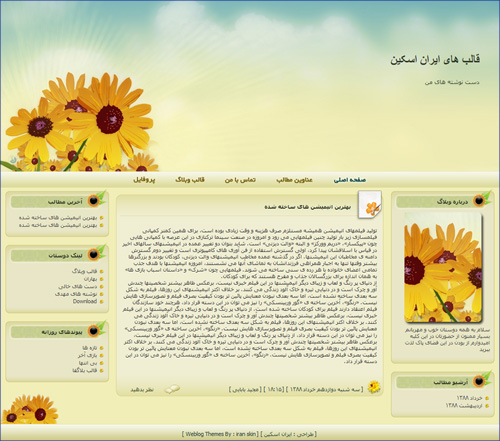This screenshot has height=441, width=500.
Task: Click the sunflower icon on لینک دوستان header
Action: coord(94,254)
